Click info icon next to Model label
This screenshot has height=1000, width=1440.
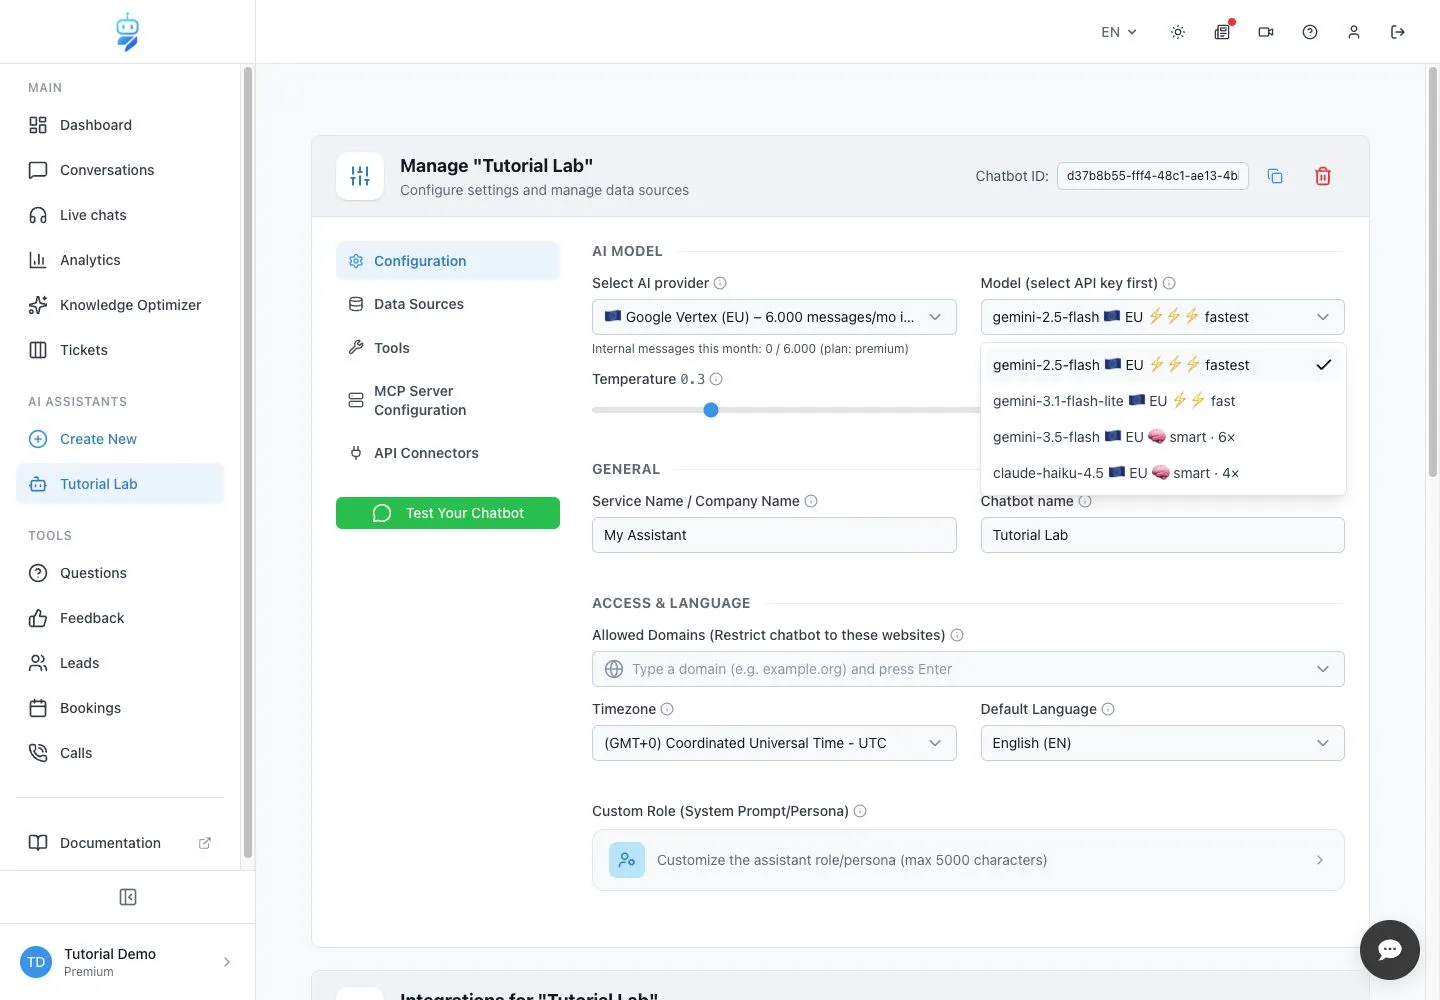pos(1169,283)
